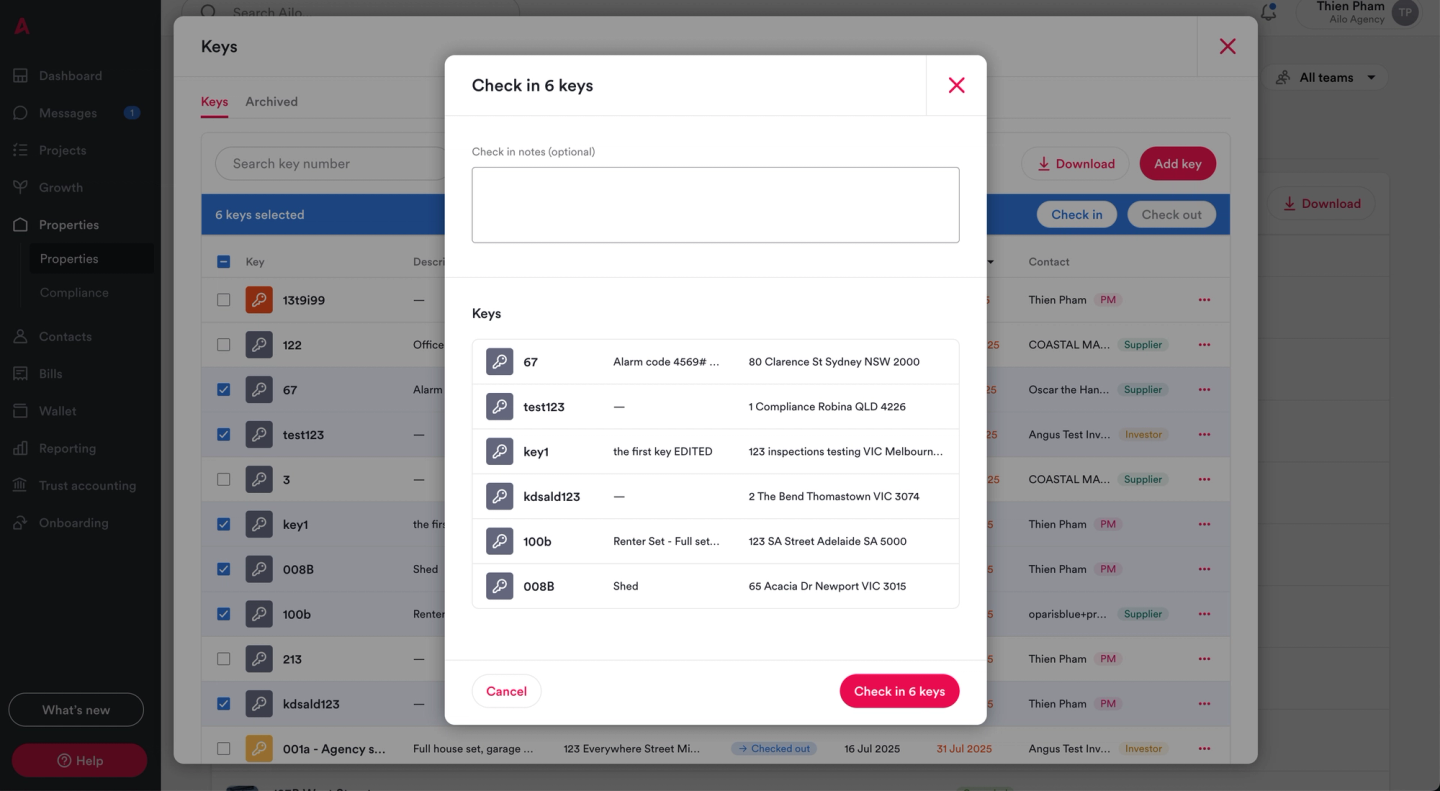Check the 122 key checkbox
This screenshot has width=1440, height=791.
223,345
